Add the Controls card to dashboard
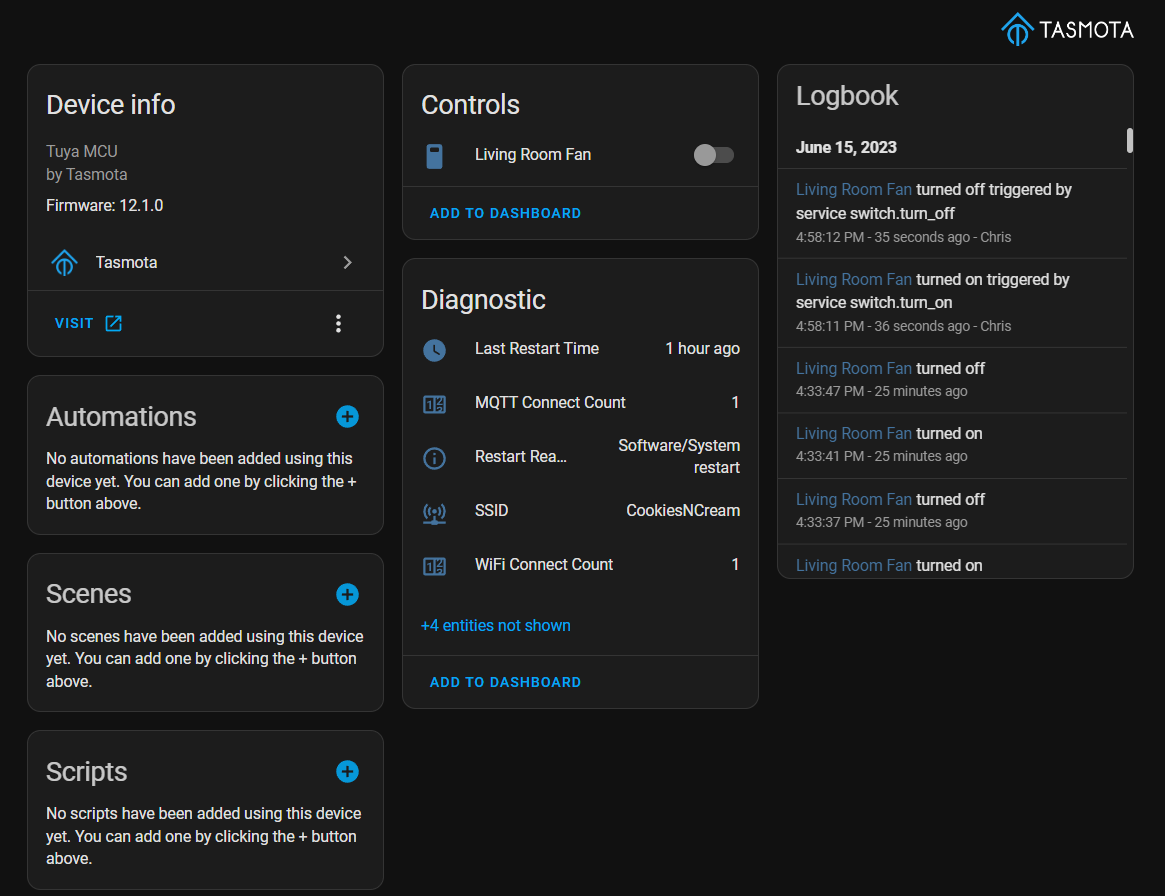 pos(505,213)
